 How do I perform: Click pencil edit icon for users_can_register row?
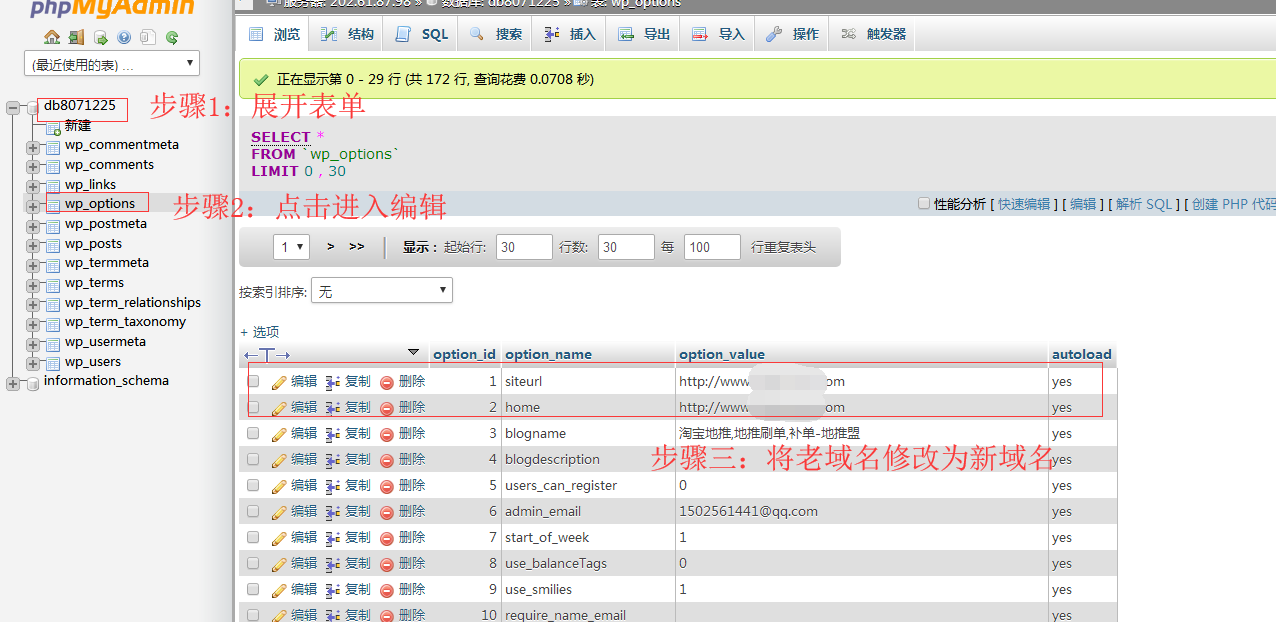pos(279,486)
